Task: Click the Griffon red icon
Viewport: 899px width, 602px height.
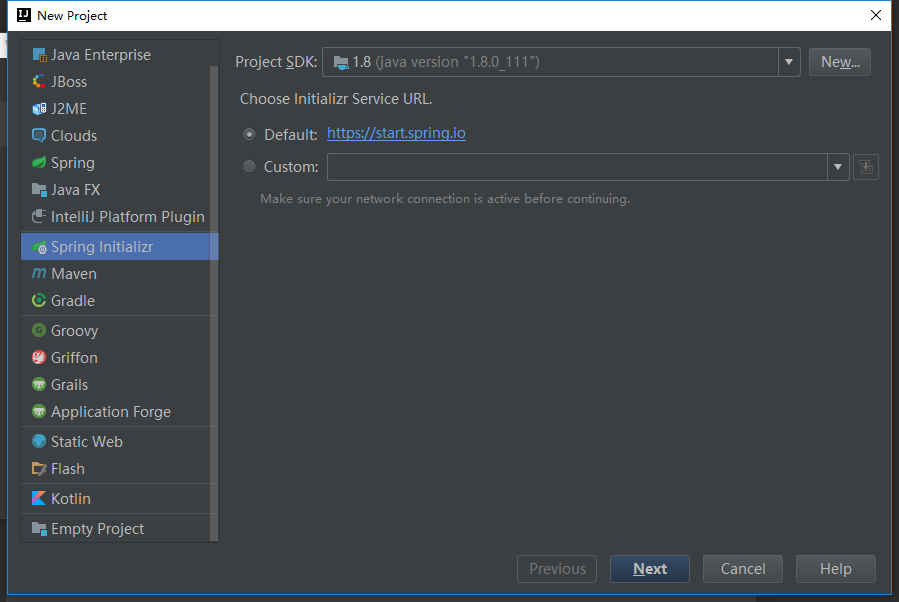Action: (39, 357)
